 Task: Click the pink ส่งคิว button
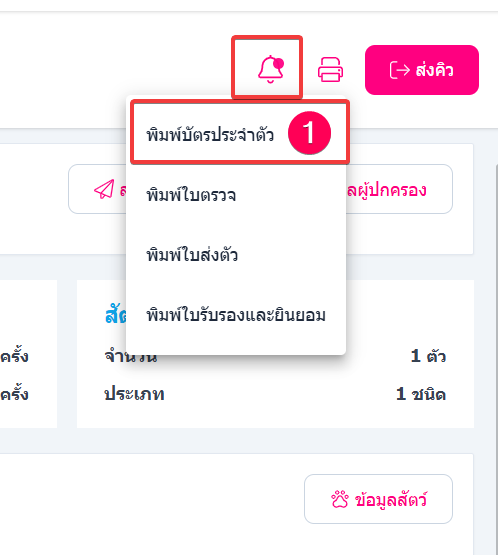(422, 70)
